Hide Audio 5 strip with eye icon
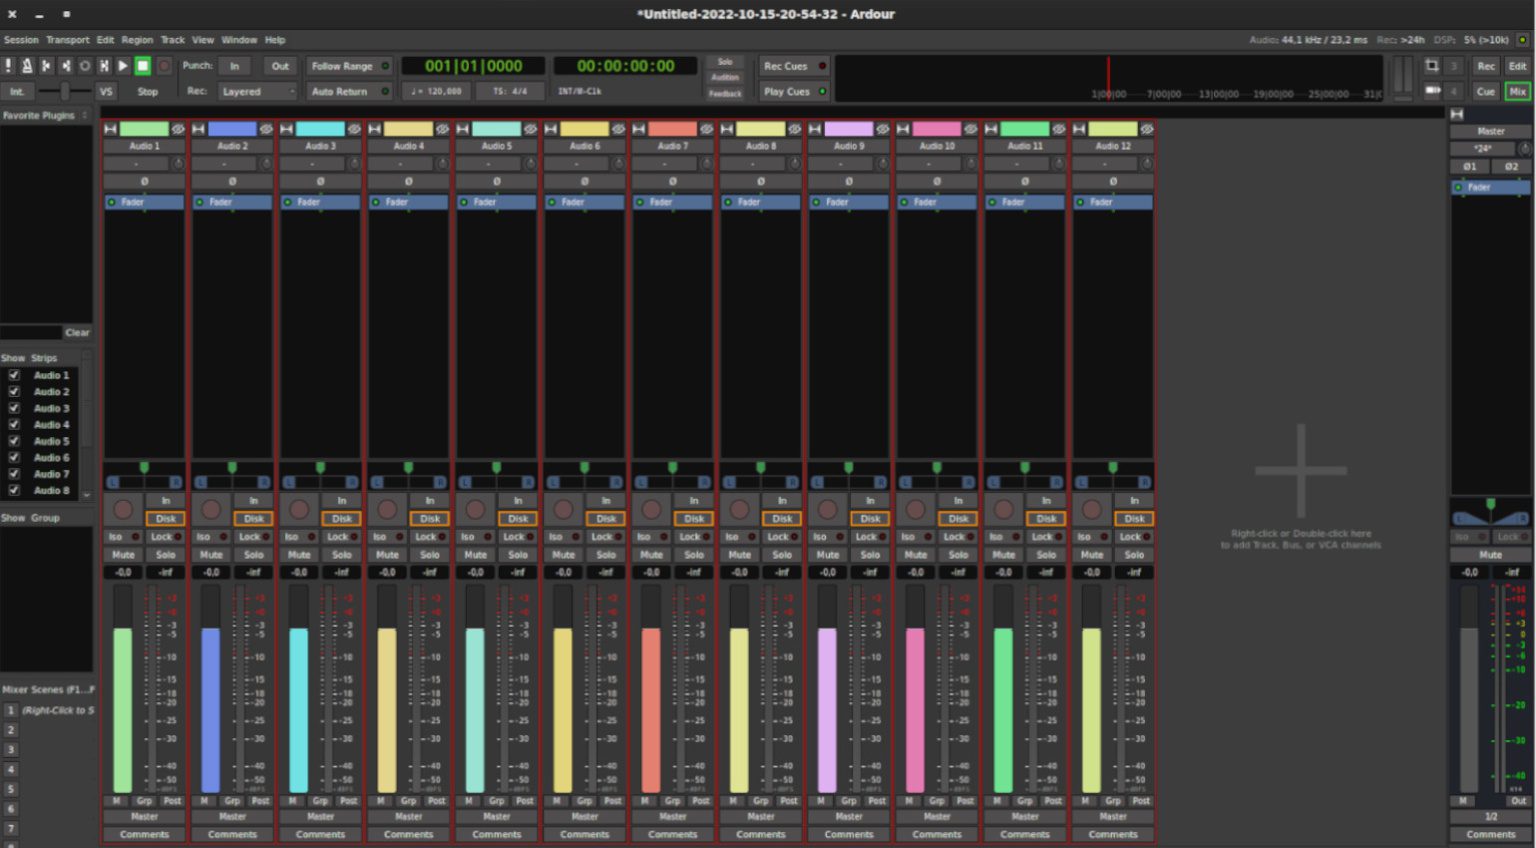 pyautogui.click(x=530, y=129)
